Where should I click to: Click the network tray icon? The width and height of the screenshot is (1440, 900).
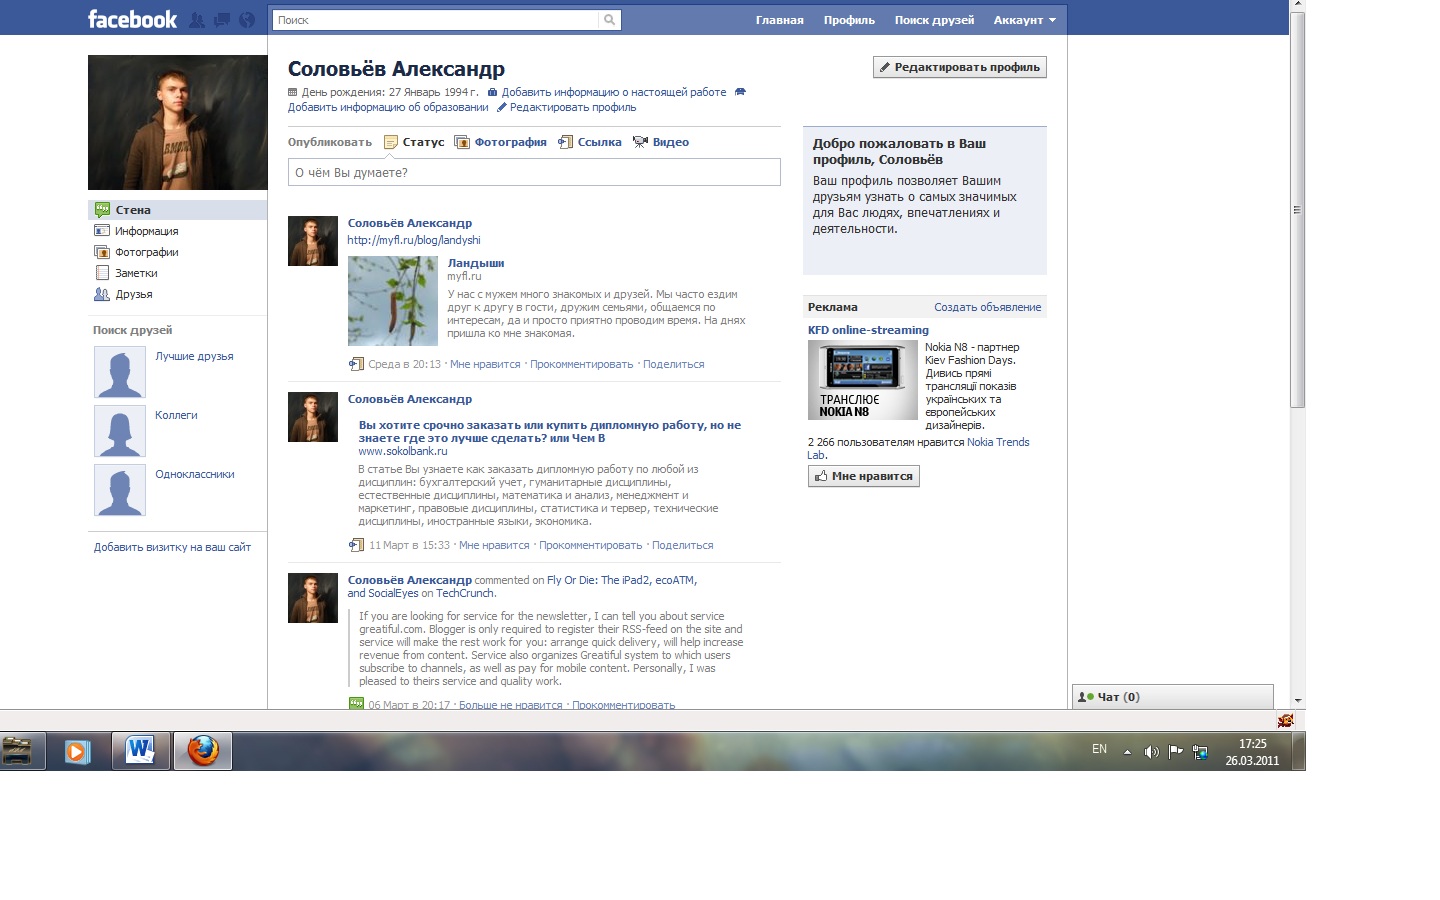[x=1200, y=752]
